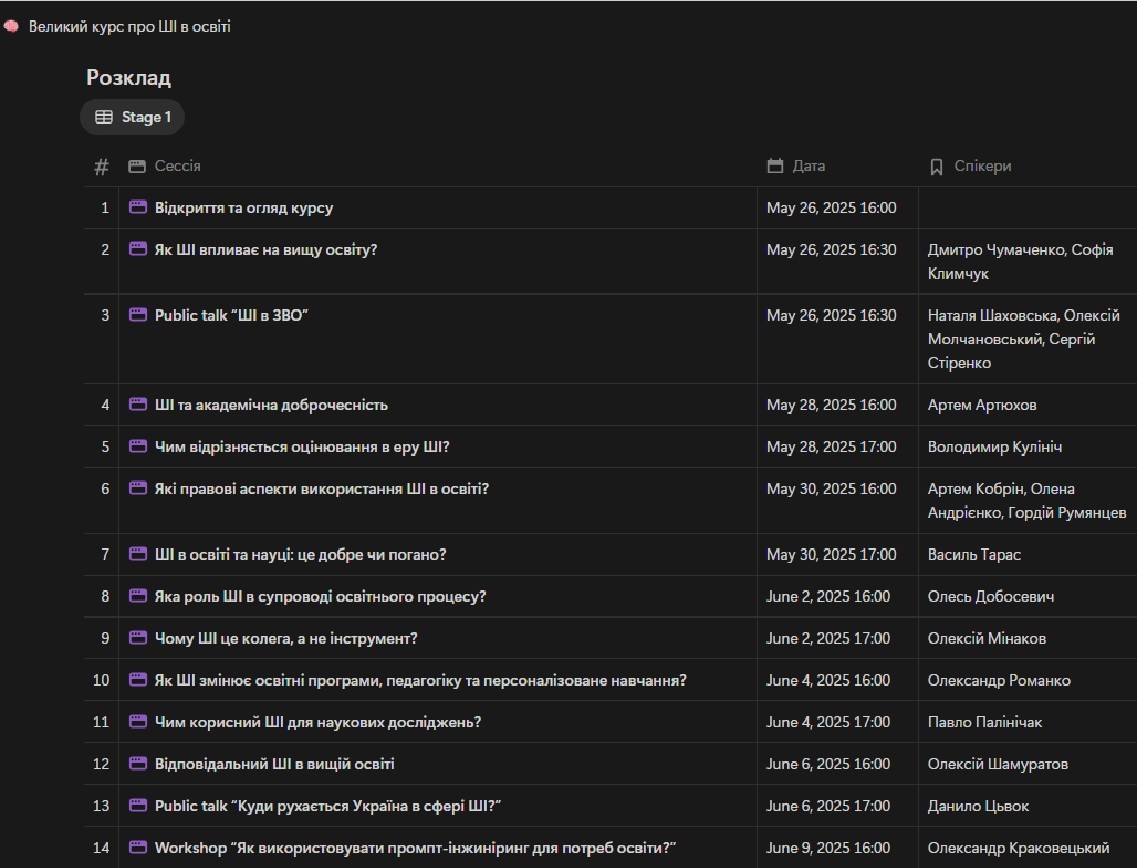This screenshot has width=1138, height=868.
Task: Click session icon beside ШІ та академічна доброчесність
Action: click(x=138, y=405)
